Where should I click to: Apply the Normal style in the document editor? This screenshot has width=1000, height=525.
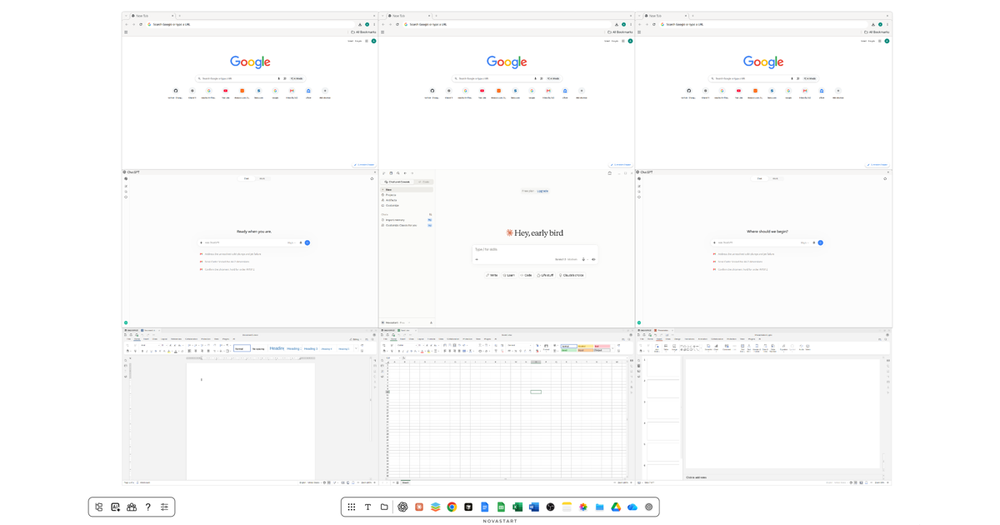(x=242, y=349)
